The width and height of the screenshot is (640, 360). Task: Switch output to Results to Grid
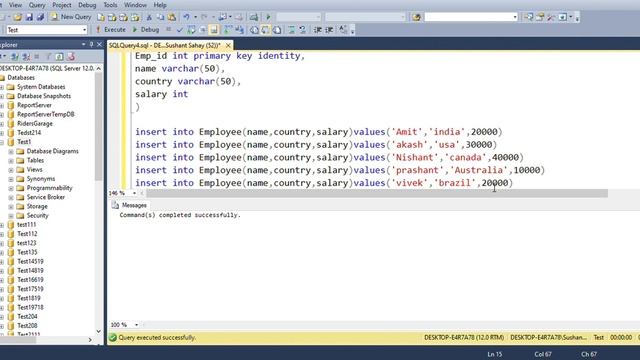pyautogui.click(x=266, y=30)
